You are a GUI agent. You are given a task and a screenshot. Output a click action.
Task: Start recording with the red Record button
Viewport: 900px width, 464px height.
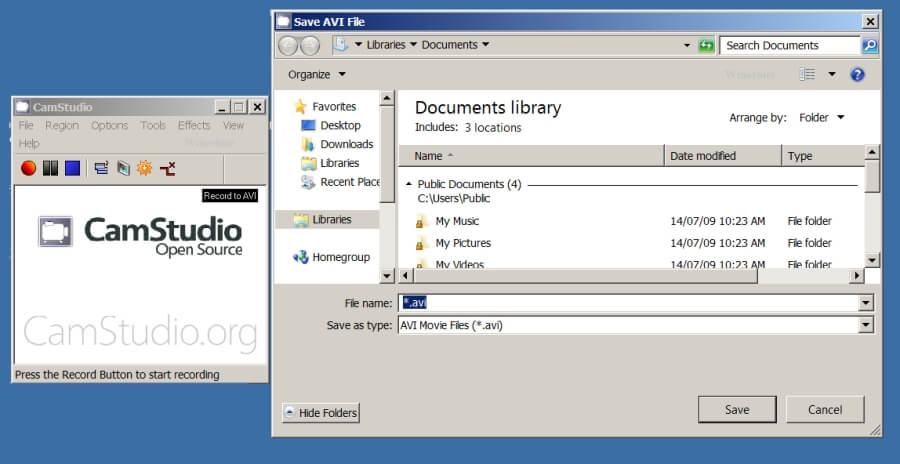(28, 168)
